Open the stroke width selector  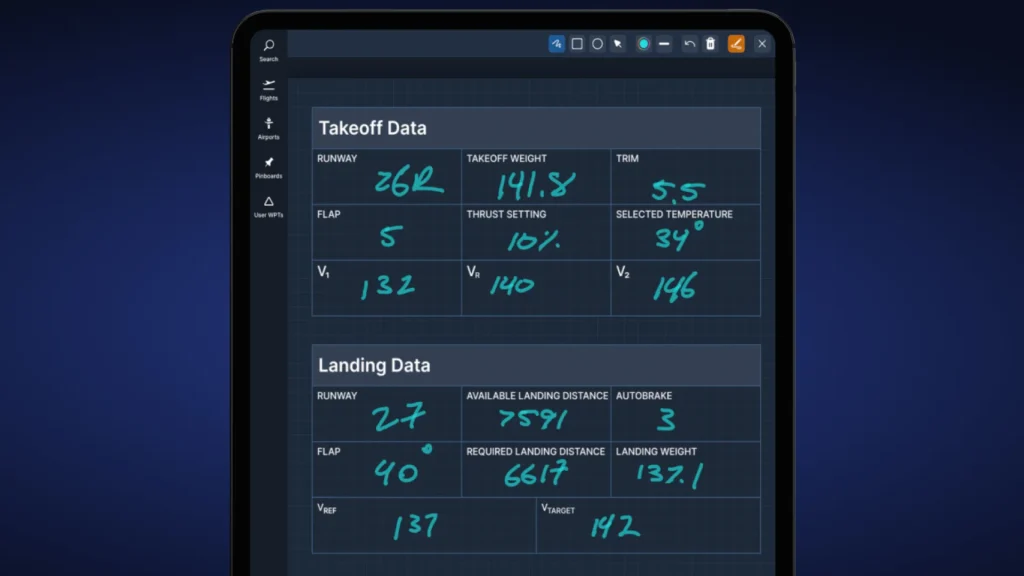pyautogui.click(x=664, y=44)
